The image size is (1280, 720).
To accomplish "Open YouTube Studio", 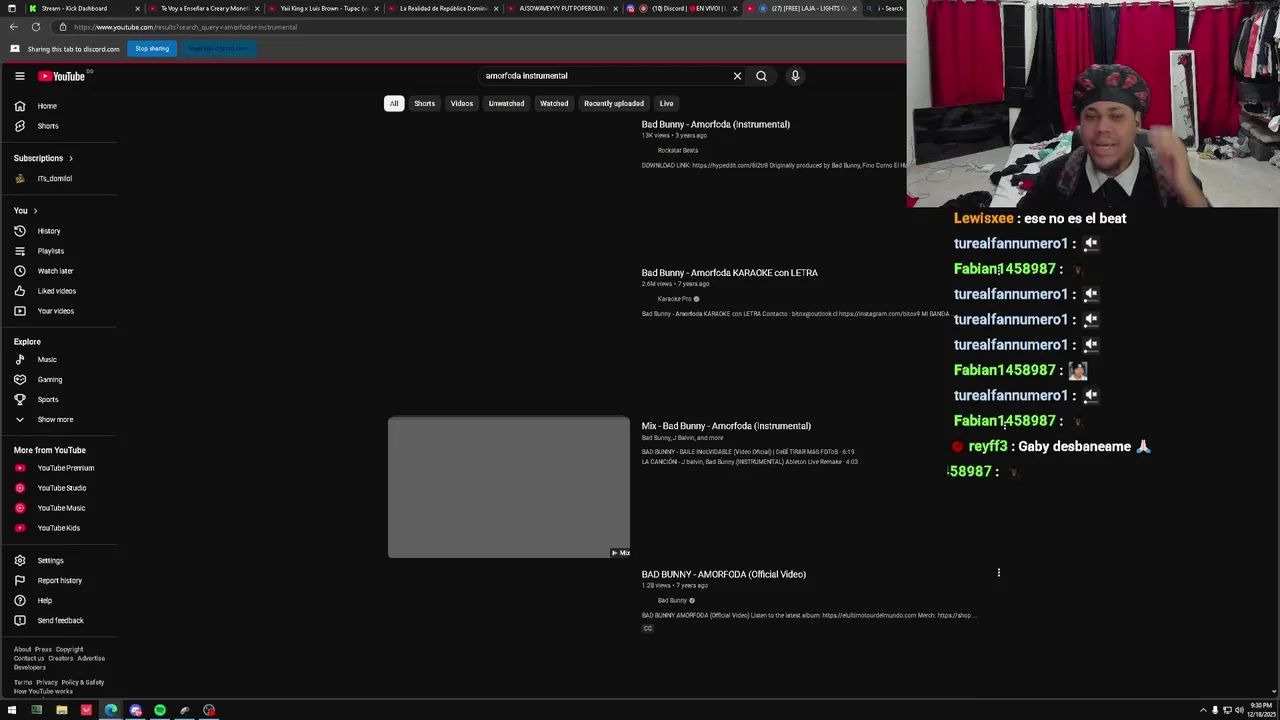I will coord(60,488).
